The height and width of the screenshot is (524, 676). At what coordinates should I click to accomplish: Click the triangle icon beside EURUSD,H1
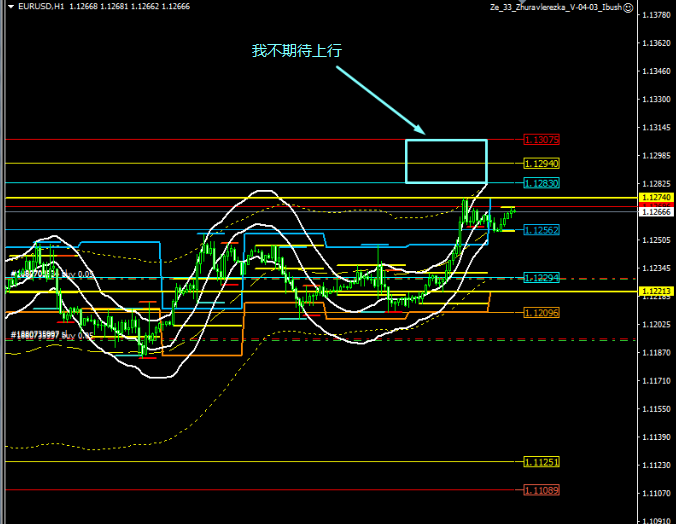pyautogui.click(x=9, y=6)
